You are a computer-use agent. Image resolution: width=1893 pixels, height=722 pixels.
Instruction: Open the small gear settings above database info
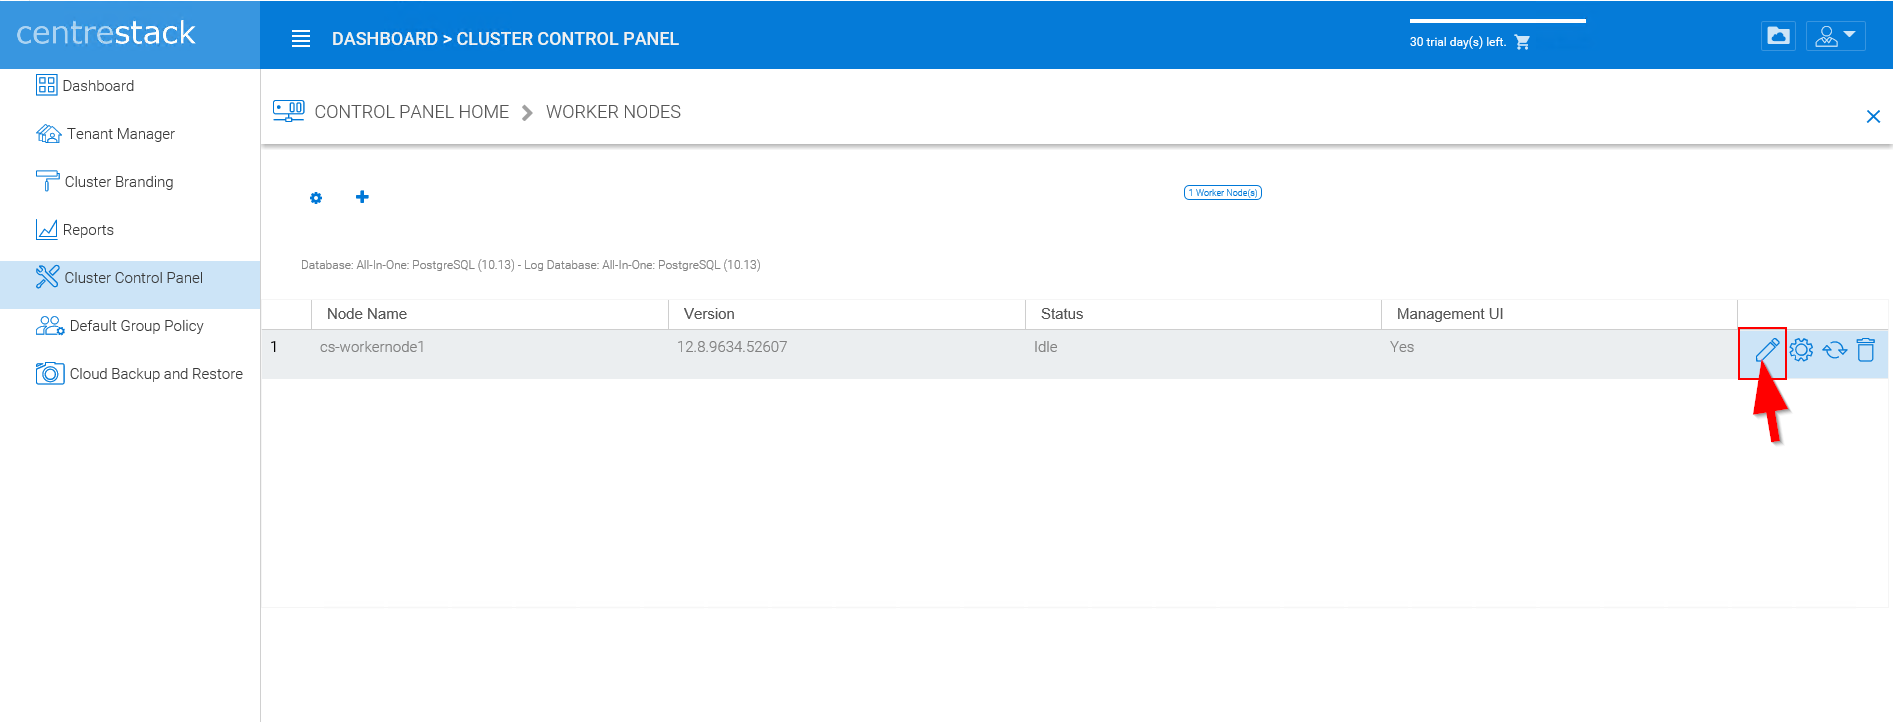[316, 198]
